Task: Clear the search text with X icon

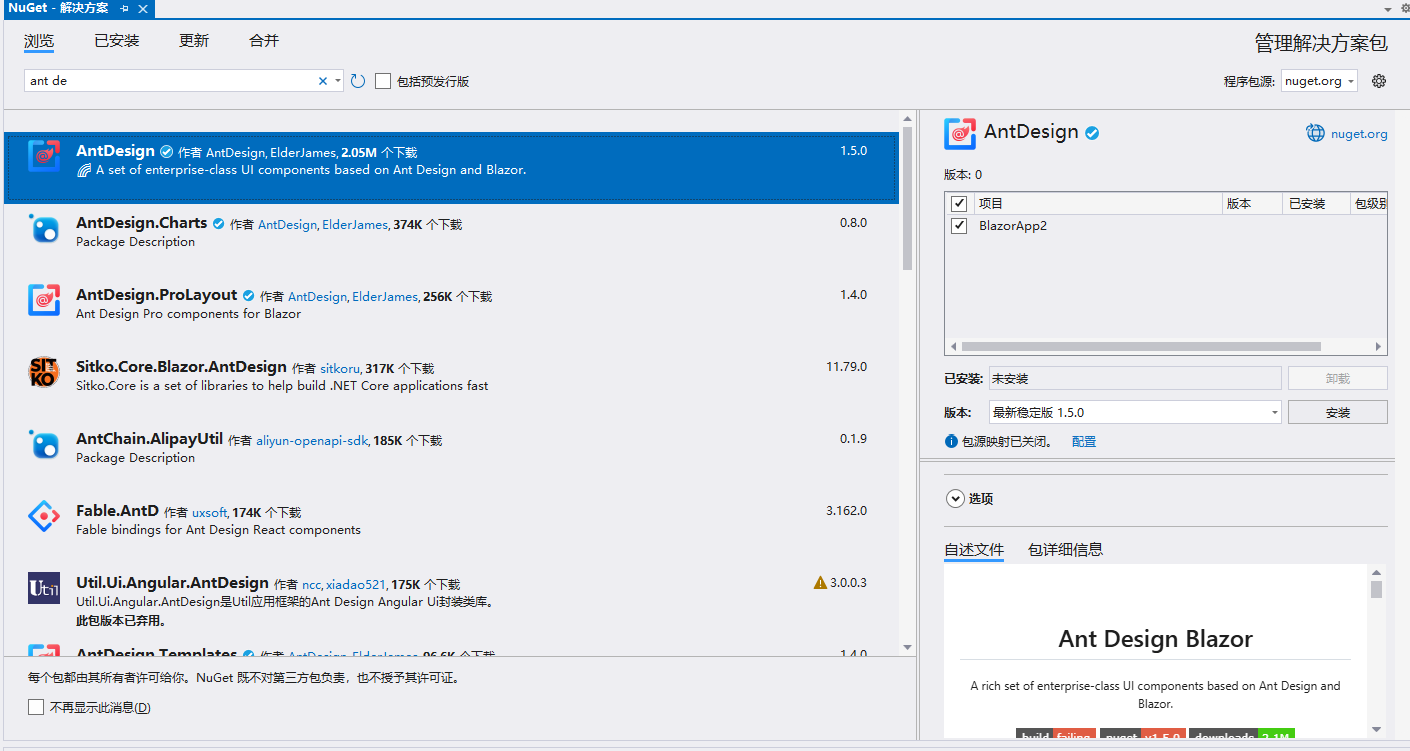Action: 323,81
